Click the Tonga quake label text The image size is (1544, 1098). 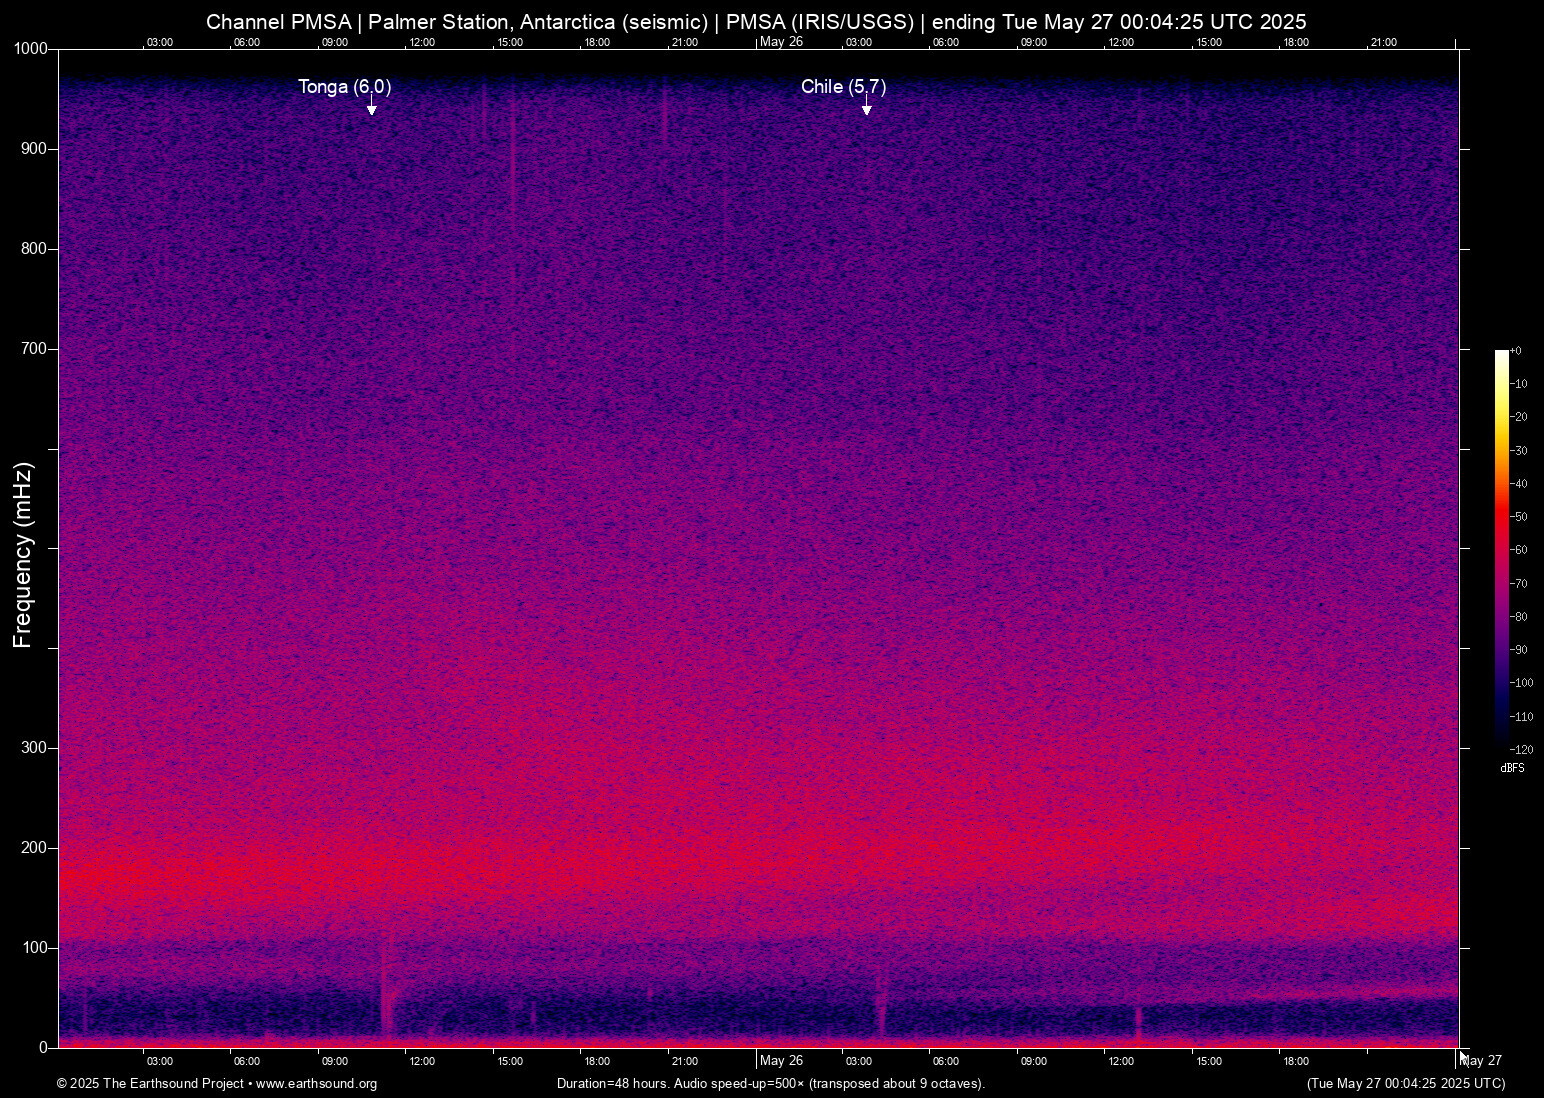343,87
